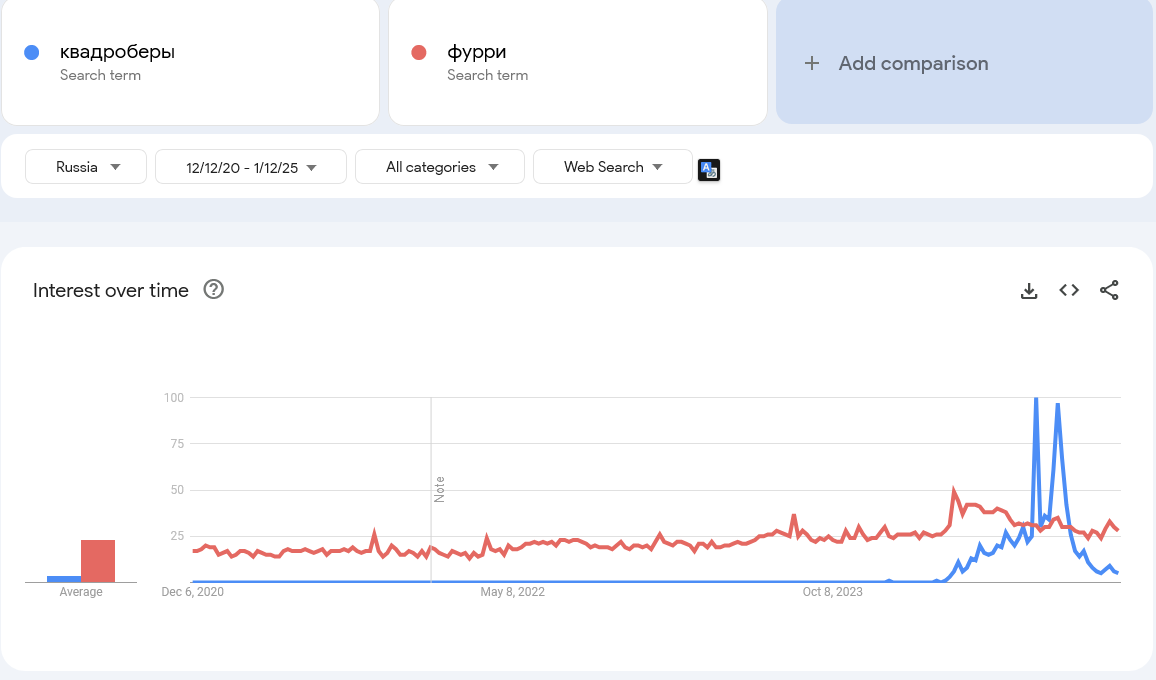Expand the All categories dropdown
Screen dimensions: 1156x680
(440, 167)
